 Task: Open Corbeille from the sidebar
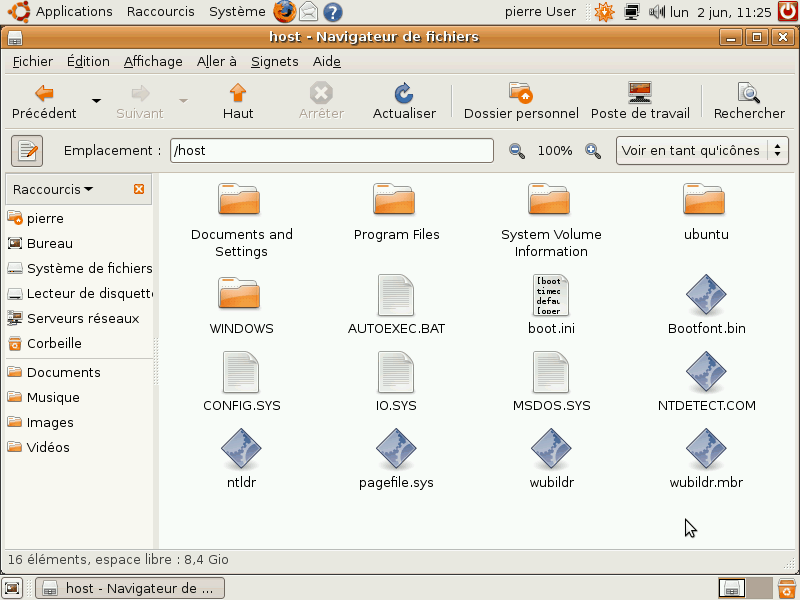(79, 343)
